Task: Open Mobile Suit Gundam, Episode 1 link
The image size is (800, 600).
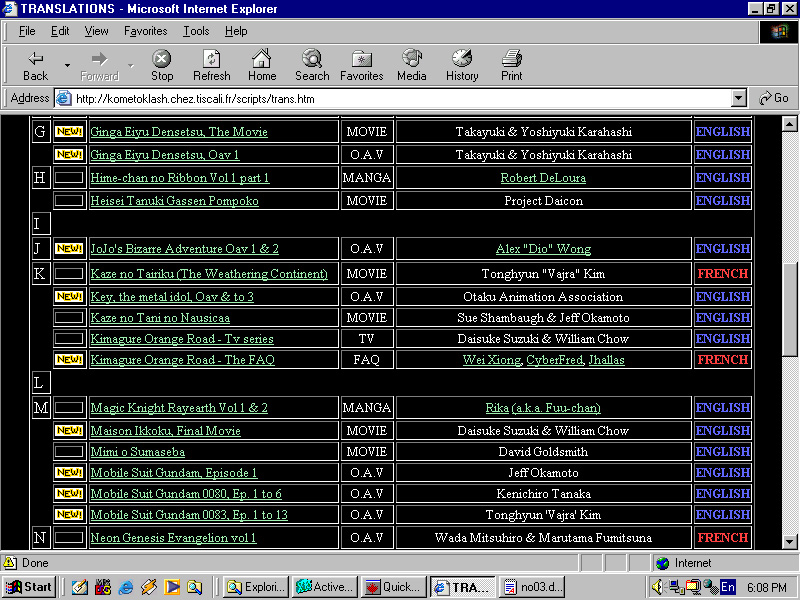Action: pyautogui.click(x=174, y=472)
